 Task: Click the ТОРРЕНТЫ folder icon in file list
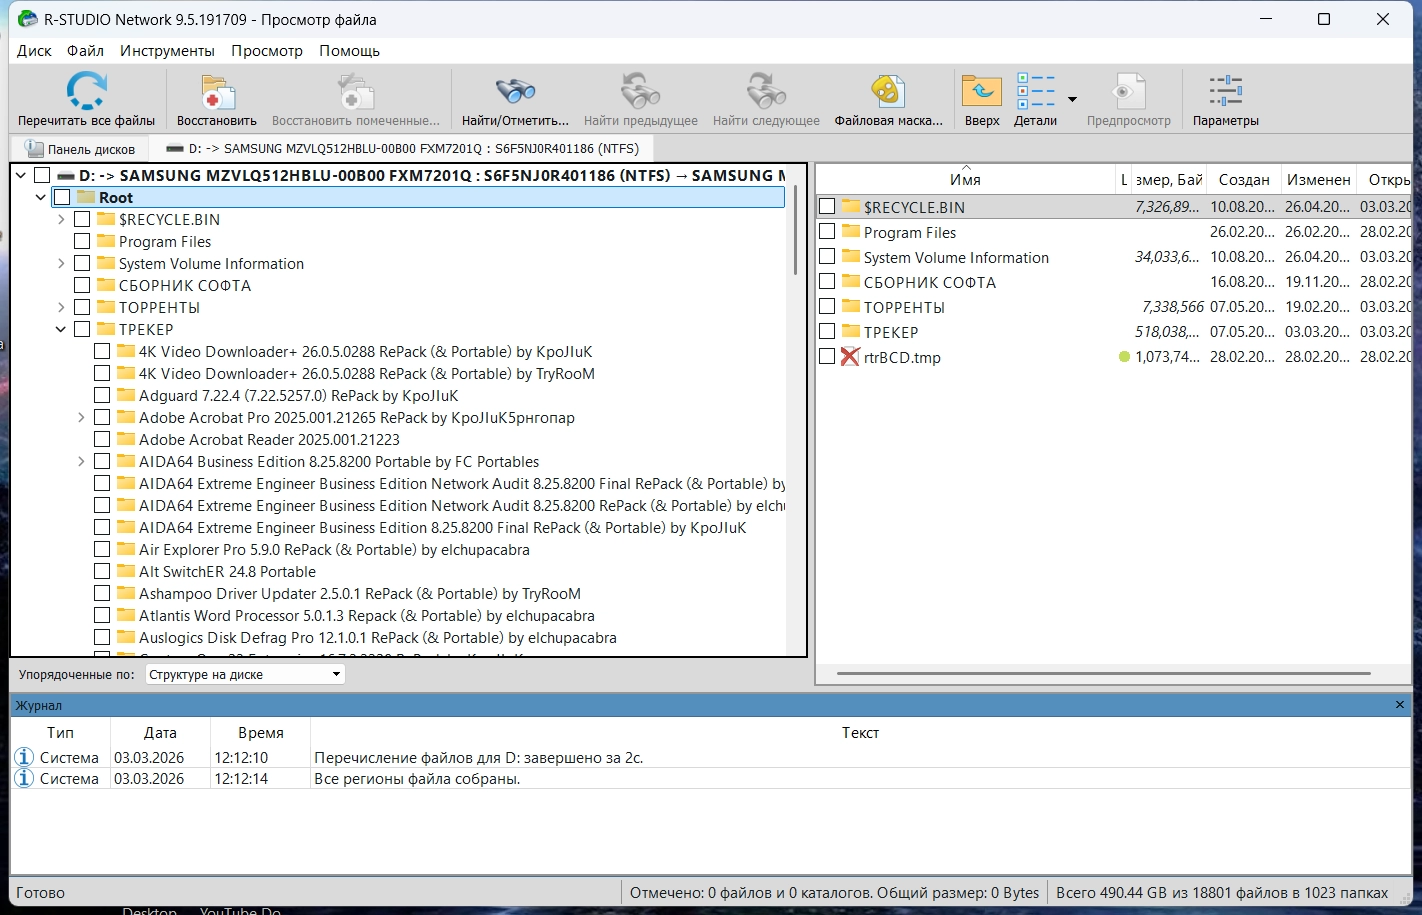(x=851, y=307)
